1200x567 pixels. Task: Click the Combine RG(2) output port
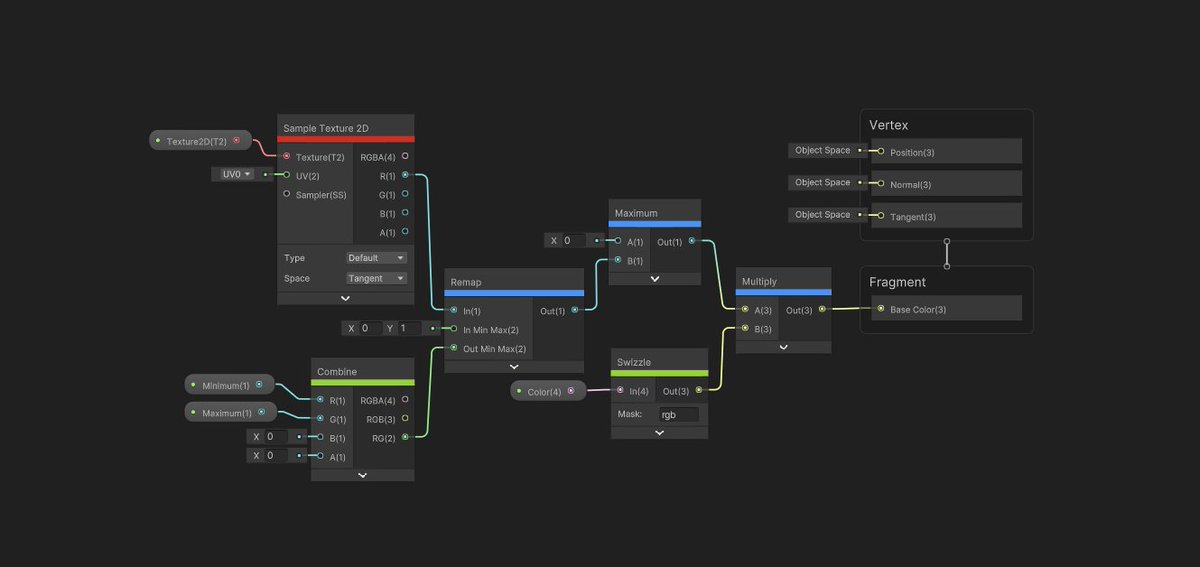(x=405, y=437)
